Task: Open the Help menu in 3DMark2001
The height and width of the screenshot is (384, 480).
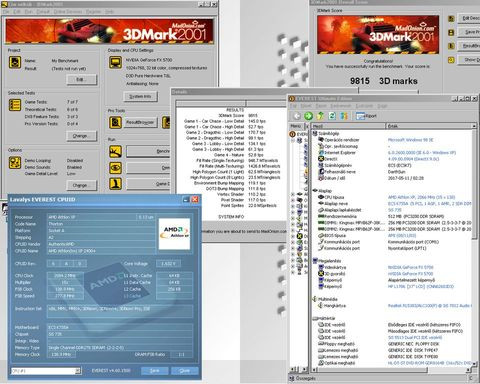Action: tap(110, 12)
